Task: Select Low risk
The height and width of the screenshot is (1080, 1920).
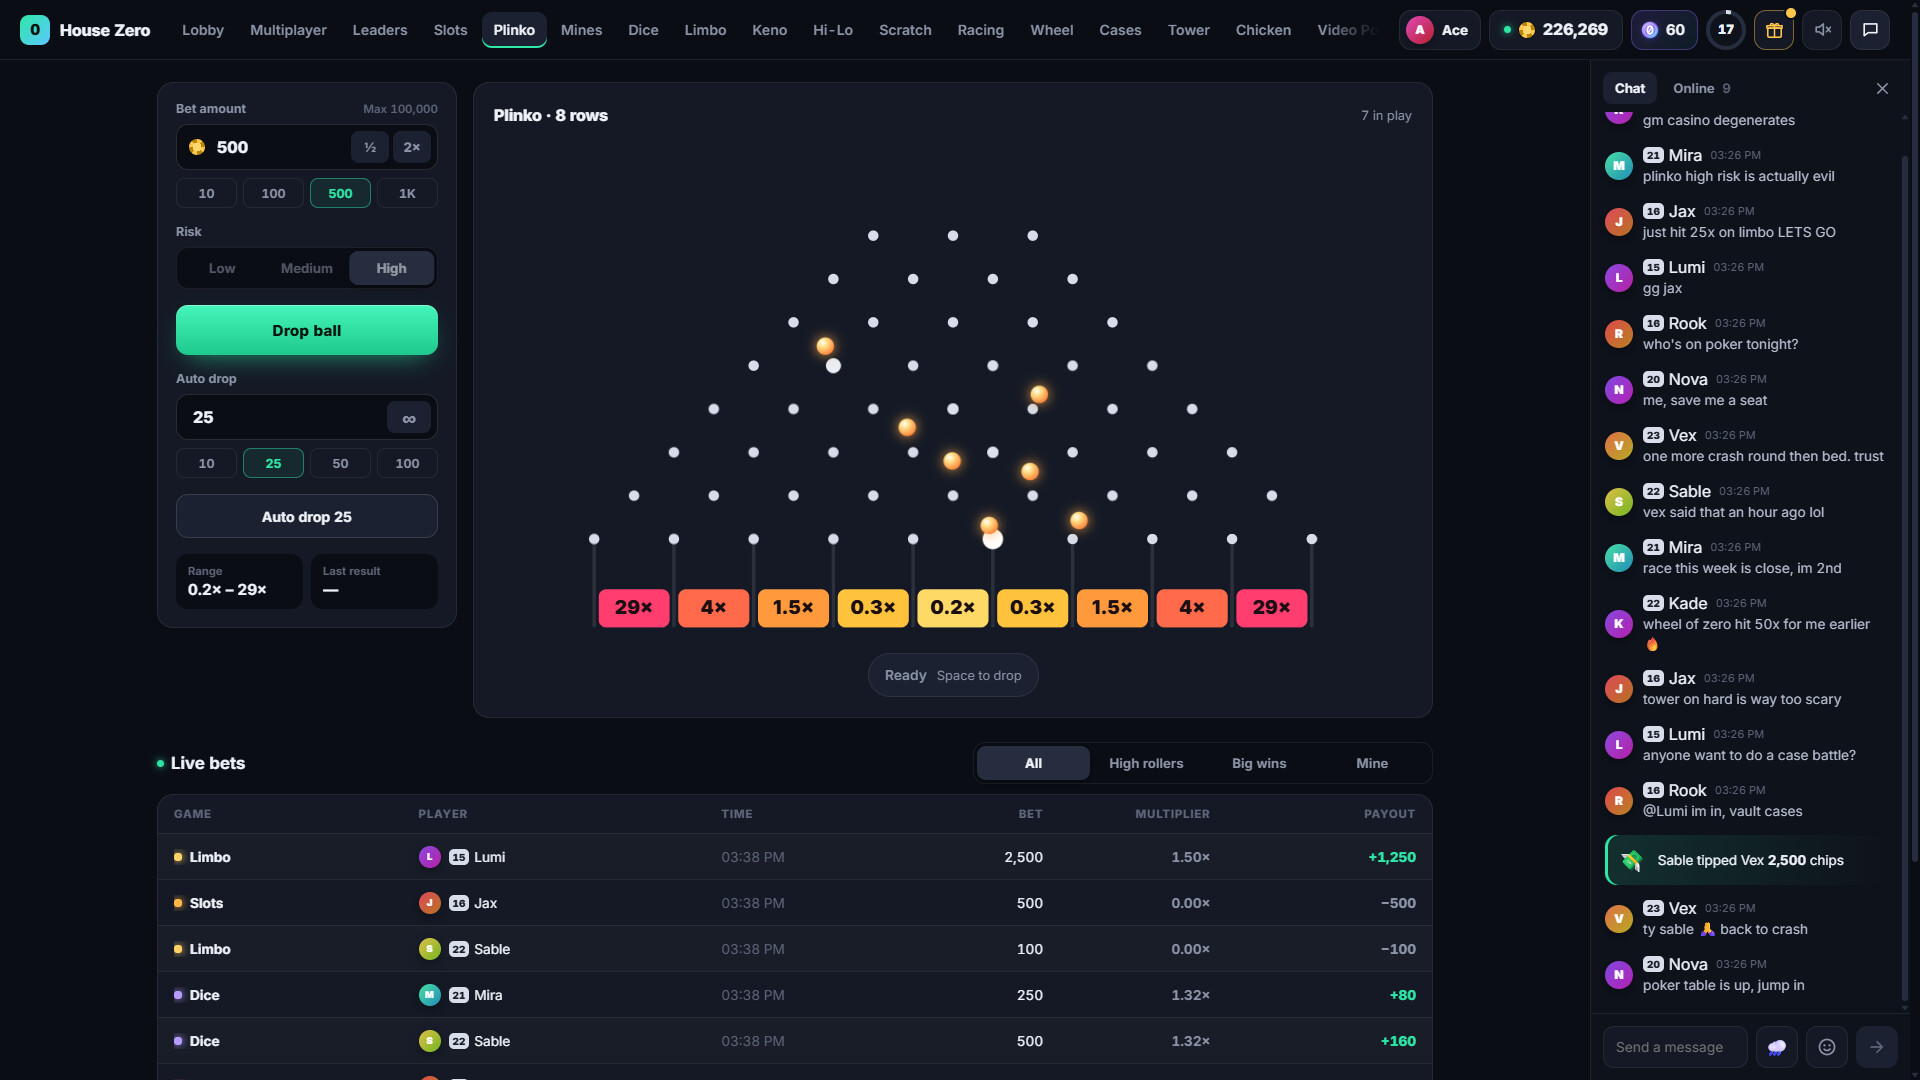Action: pyautogui.click(x=222, y=268)
